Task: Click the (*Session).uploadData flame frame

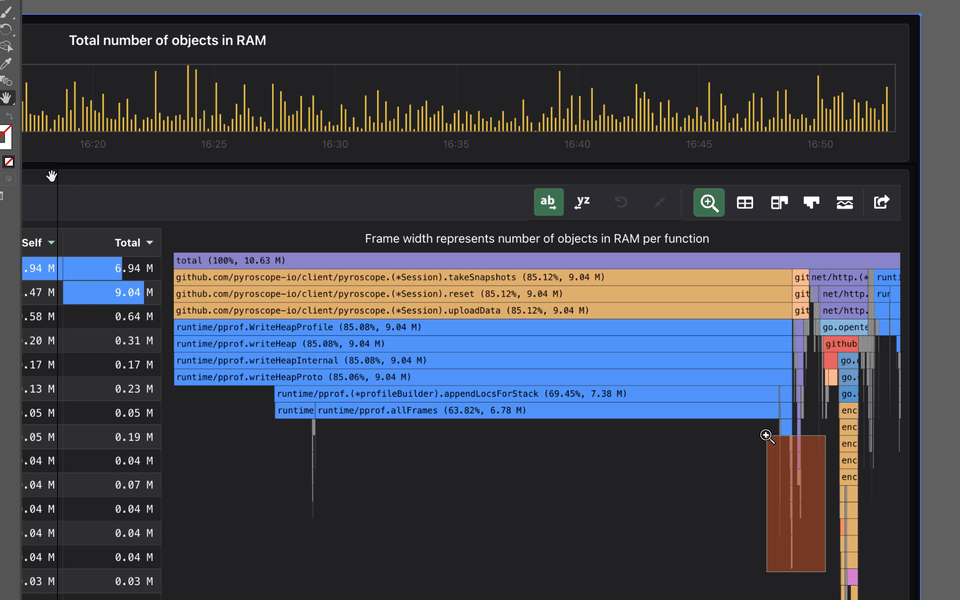Action: [x=483, y=310]
